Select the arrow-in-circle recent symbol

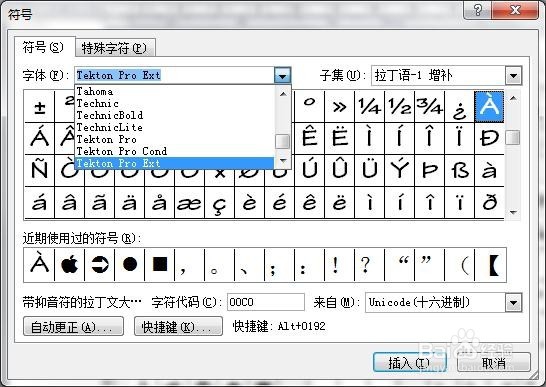click(x=100, y=265)
